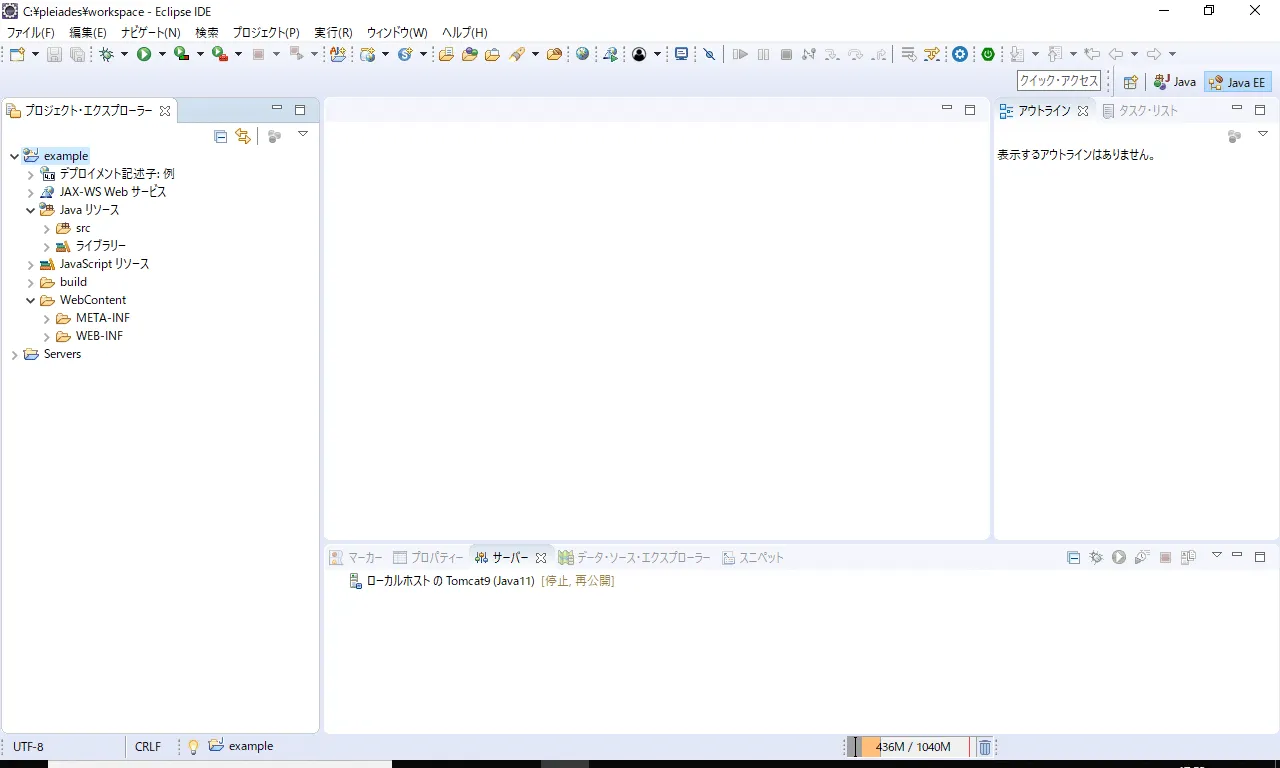This screenshot has height=768, width=1280.
Task: Click collapse icon in Servers view toolbar
Action: click(1073, 557)
